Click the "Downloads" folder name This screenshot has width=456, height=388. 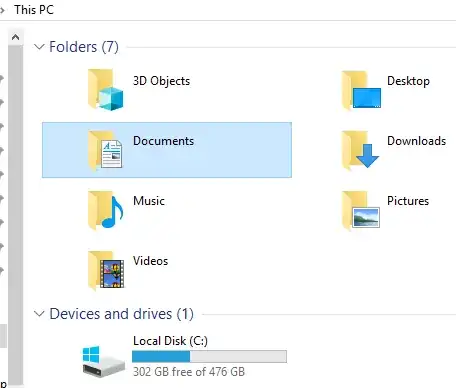pyautogui.click(x=416, y=141)
